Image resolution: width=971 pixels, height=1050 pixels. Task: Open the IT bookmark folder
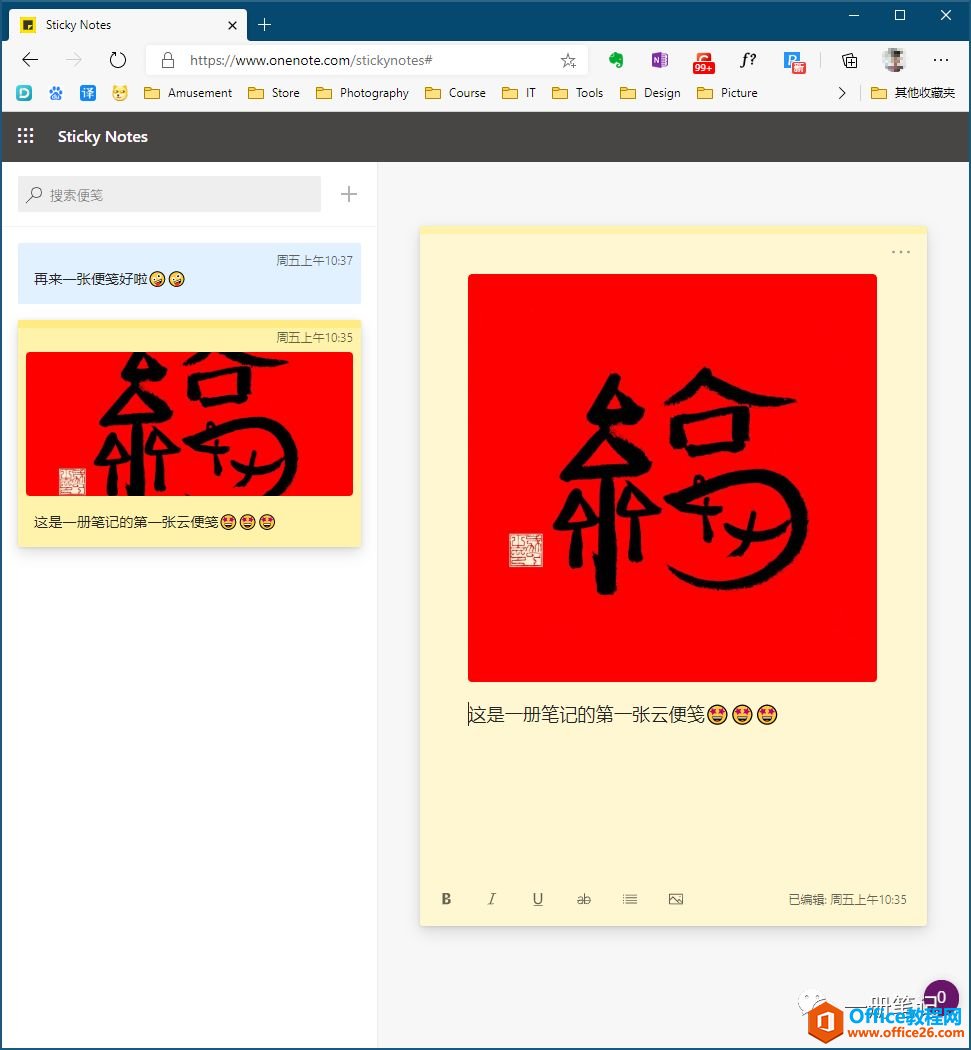519,93
